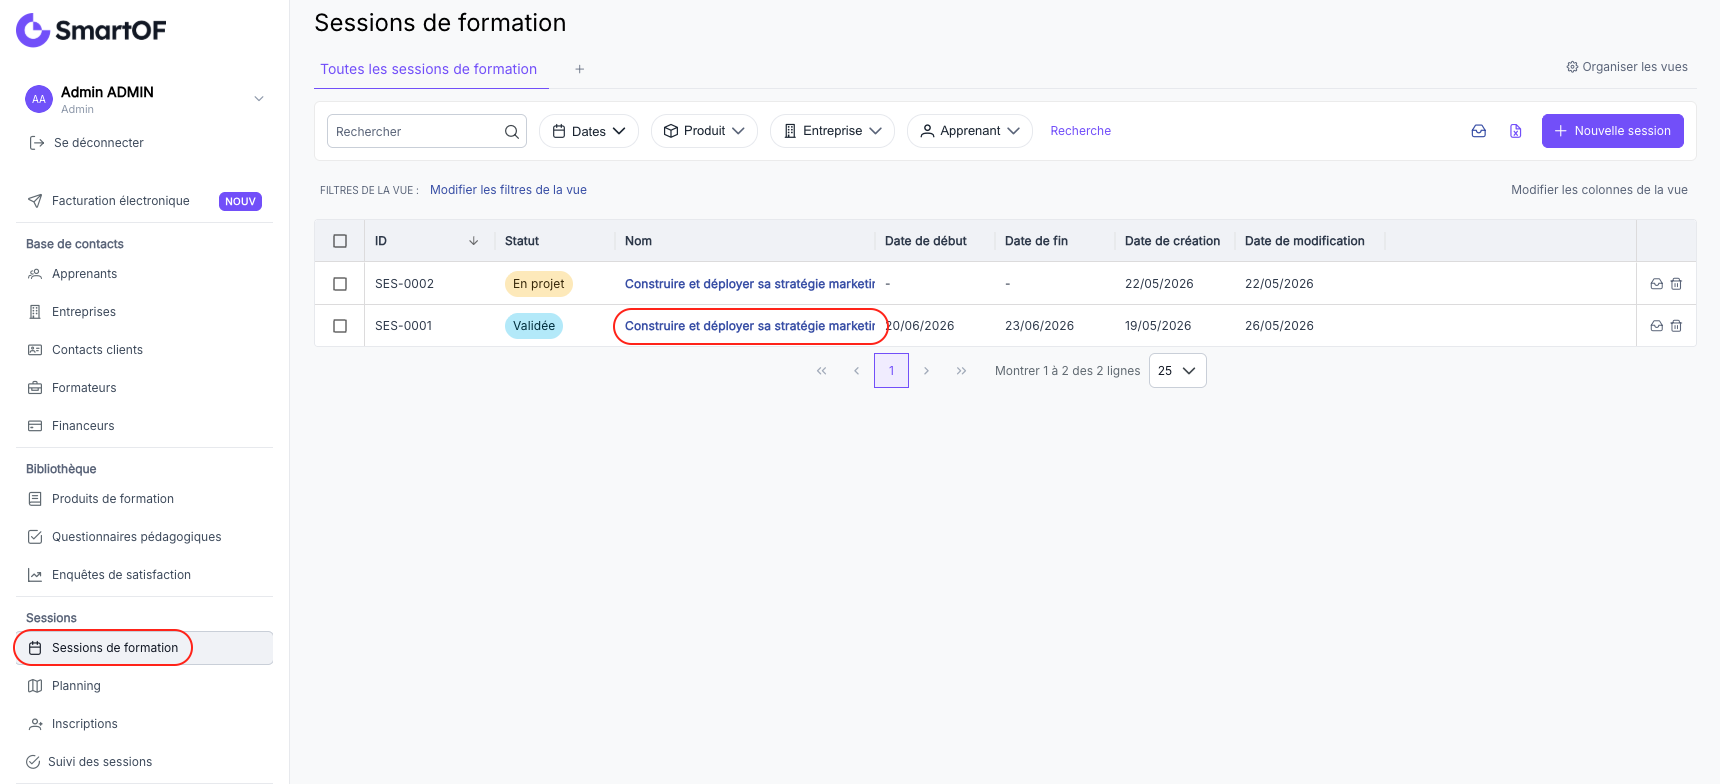The height and width of the screenshot is (784, 1720).
Task: Click the Date de modification column header
Action: pos(1305,241)
